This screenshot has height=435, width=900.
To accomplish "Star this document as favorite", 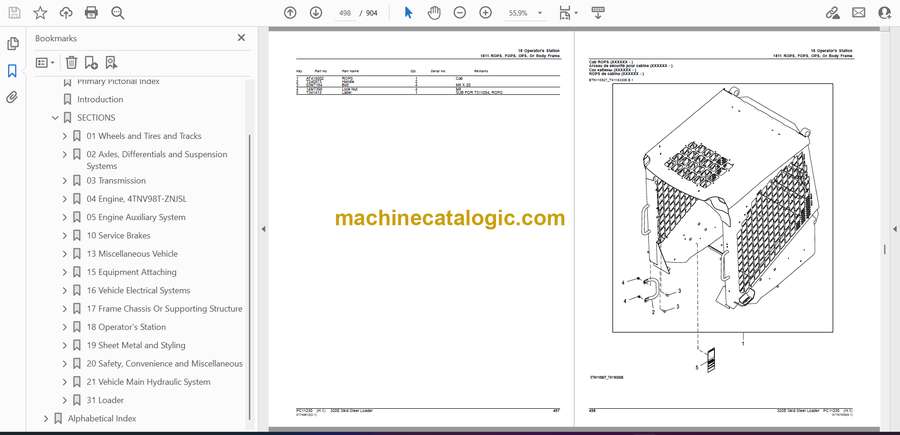I will point(40,13).
